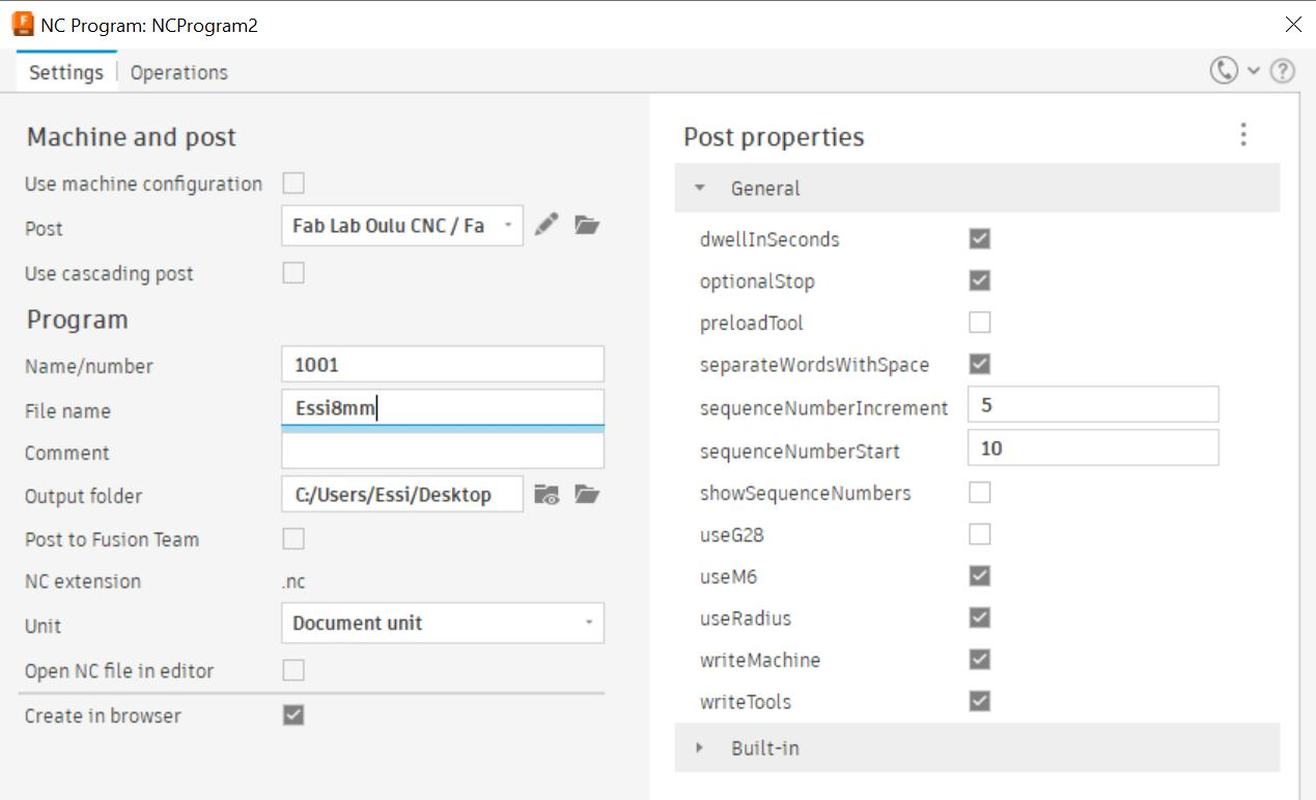Image resolution: width=1316 pixels, height=800 pixels.
Task: Click the sequenceNumberStart field
Action: pyautogui.click(x=1093, y=448)
